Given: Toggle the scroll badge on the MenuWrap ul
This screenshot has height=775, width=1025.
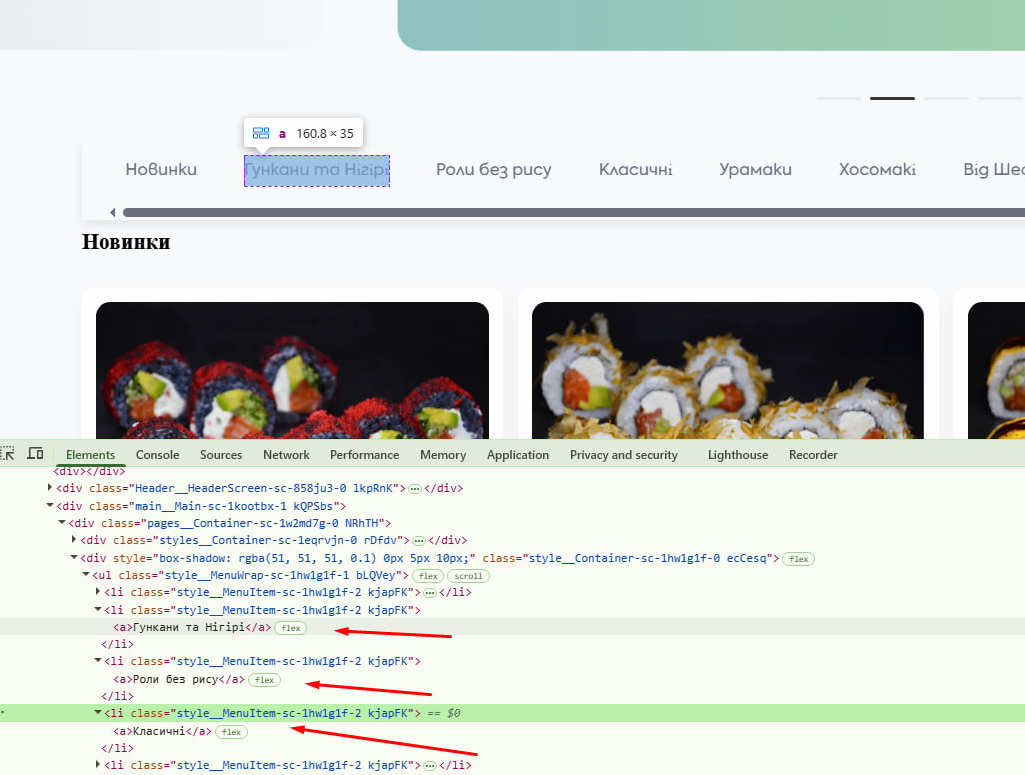Looking at the screenshot, I should click(468, 576).
